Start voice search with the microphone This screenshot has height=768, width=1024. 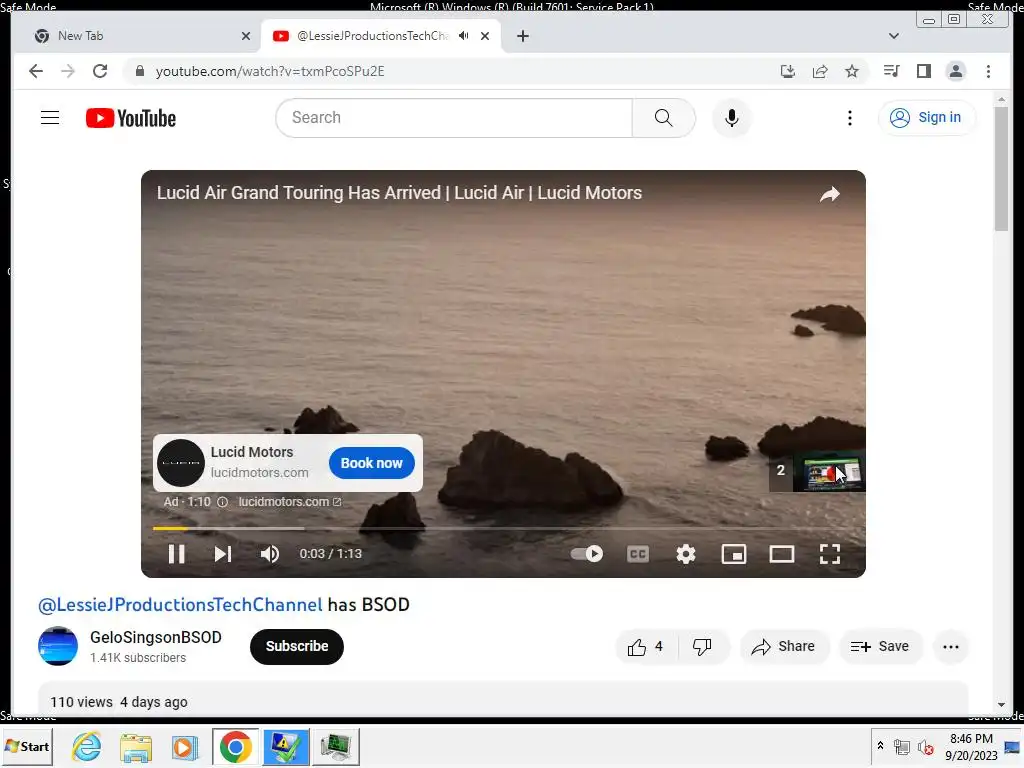pyautogui.click(x=731, y=118)
